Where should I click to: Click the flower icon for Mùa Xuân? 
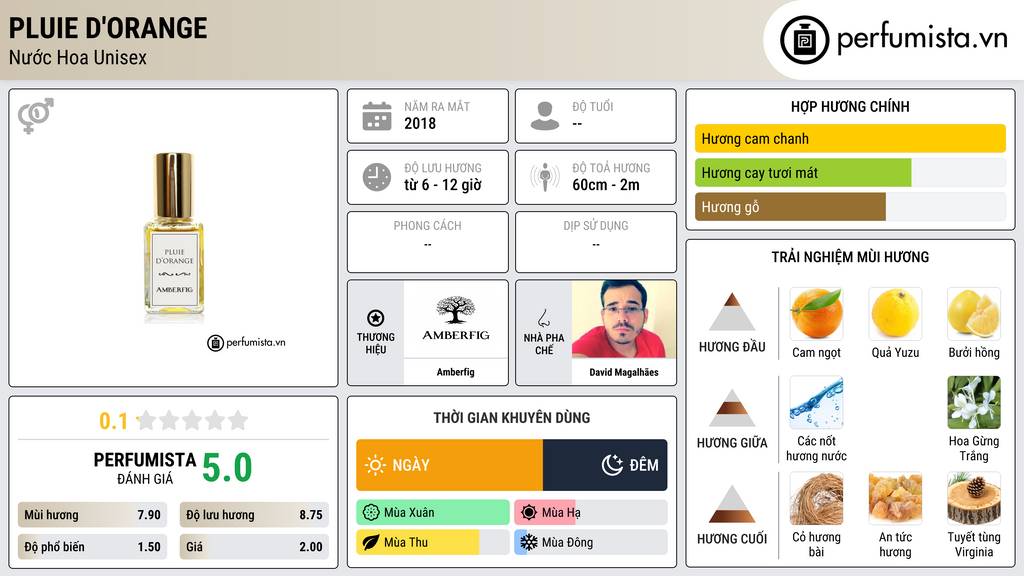[x=371, y=513]
